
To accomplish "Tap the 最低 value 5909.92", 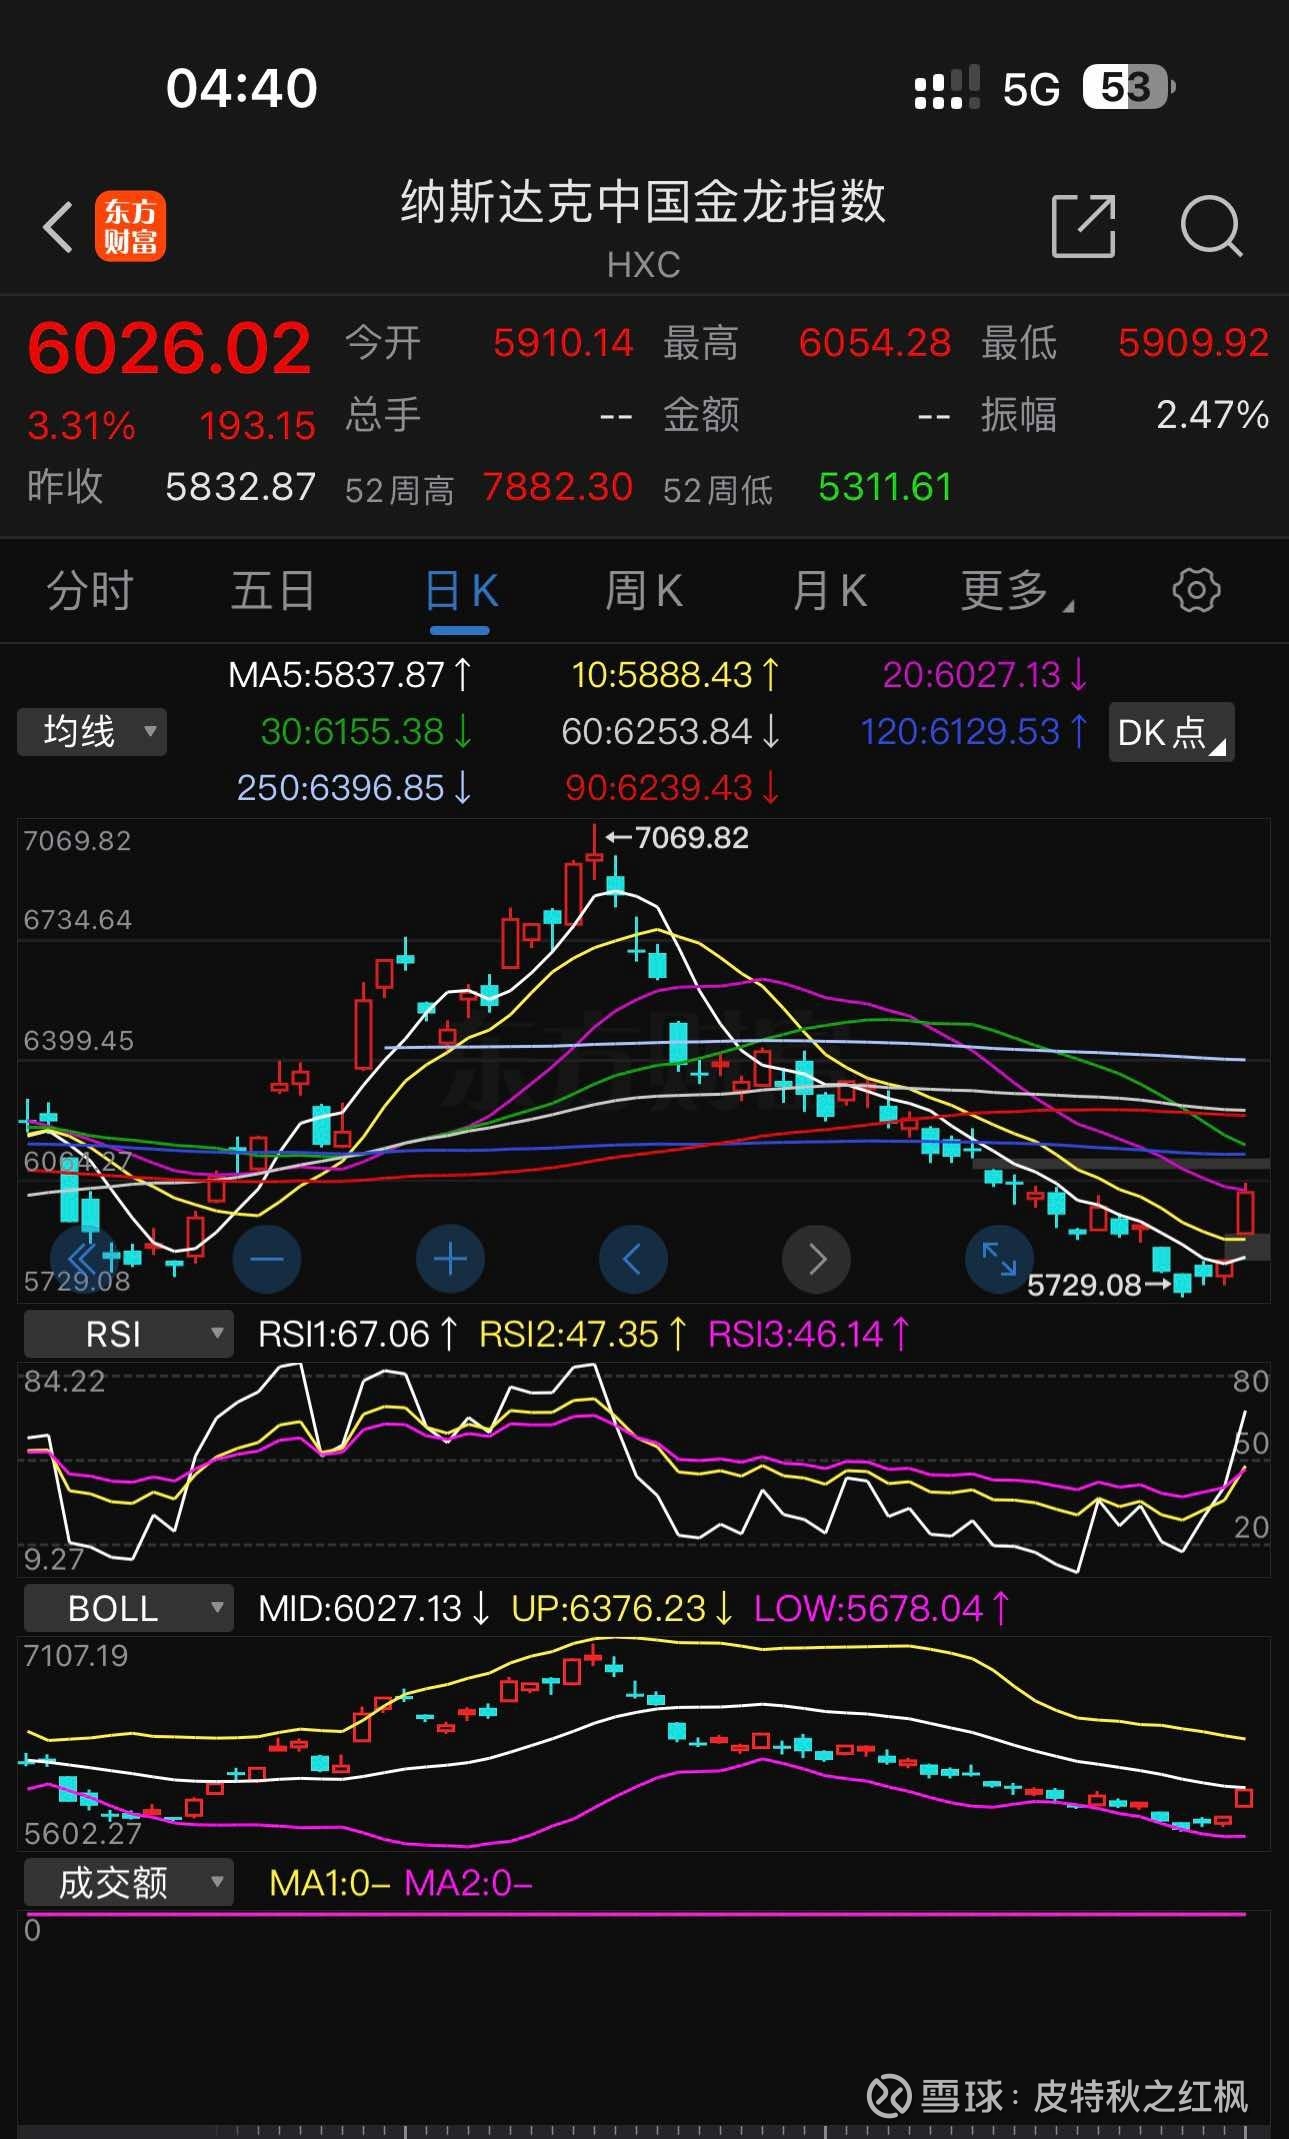I will [1194, 343].
